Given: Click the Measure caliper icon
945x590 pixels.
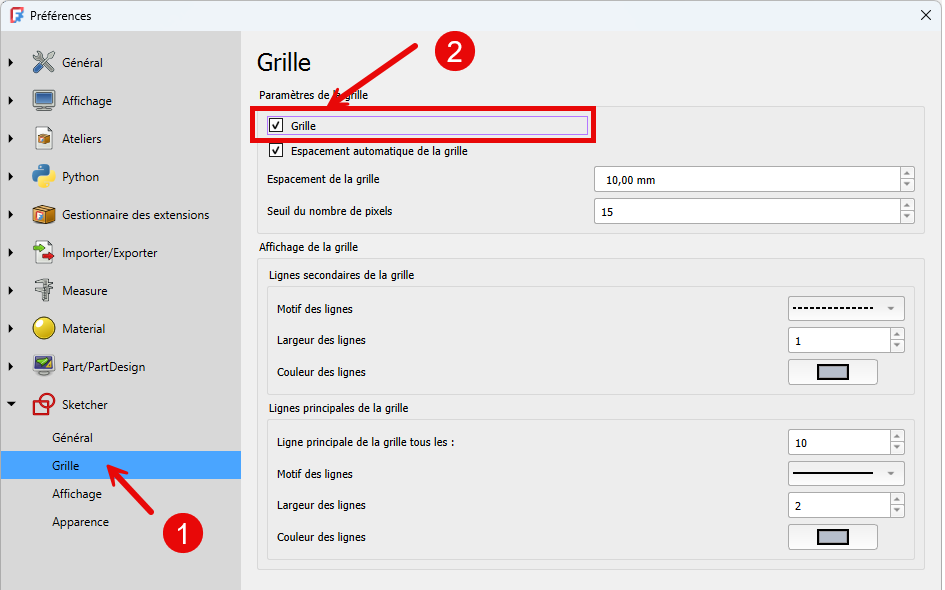Looking at the screenshot, I should click(43, 290).
